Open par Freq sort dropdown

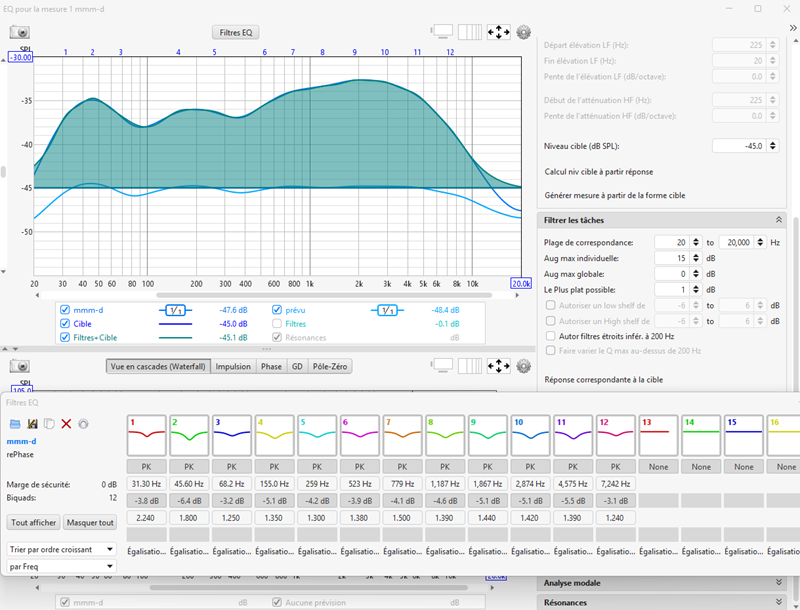coord(61,566)
